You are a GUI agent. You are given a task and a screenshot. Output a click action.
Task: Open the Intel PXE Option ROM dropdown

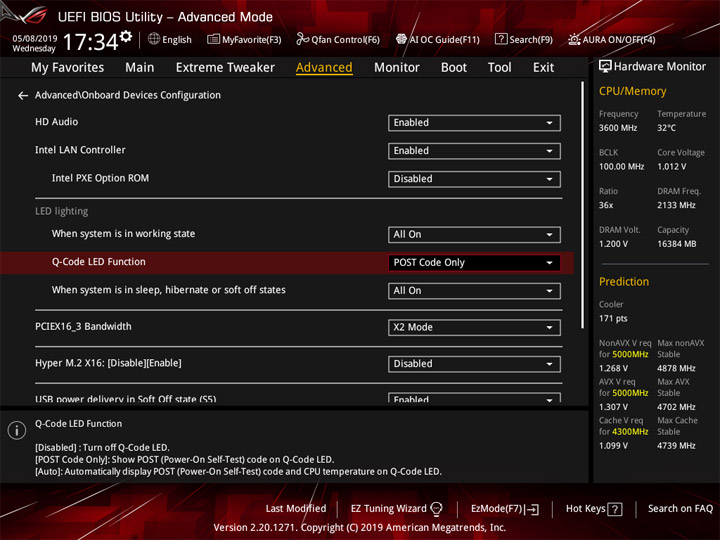click(x=474, y=179)
